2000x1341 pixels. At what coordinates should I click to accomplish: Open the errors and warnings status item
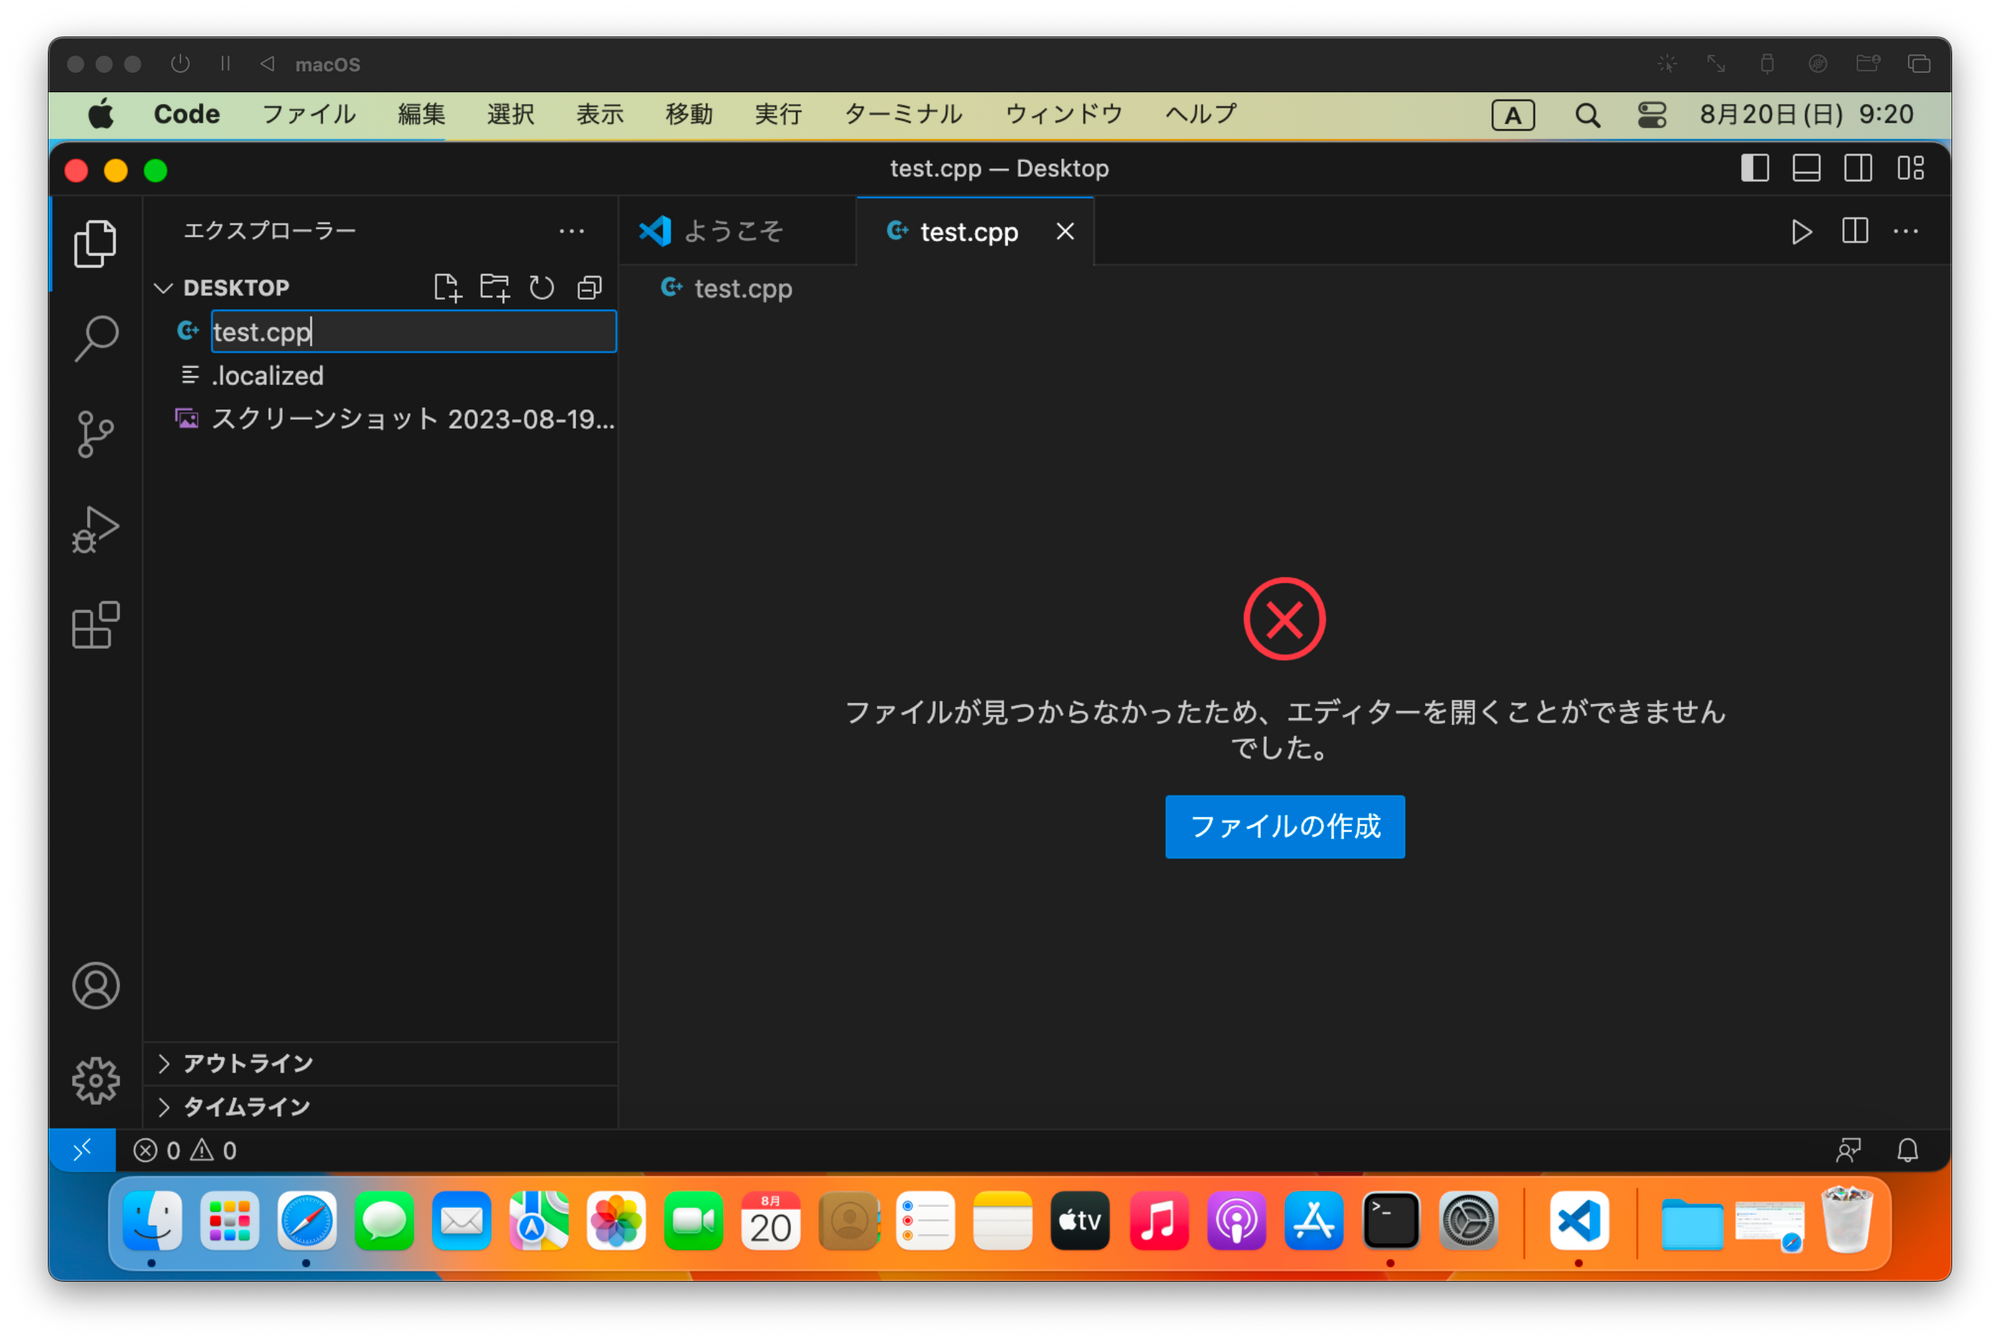click(186, 1151)
